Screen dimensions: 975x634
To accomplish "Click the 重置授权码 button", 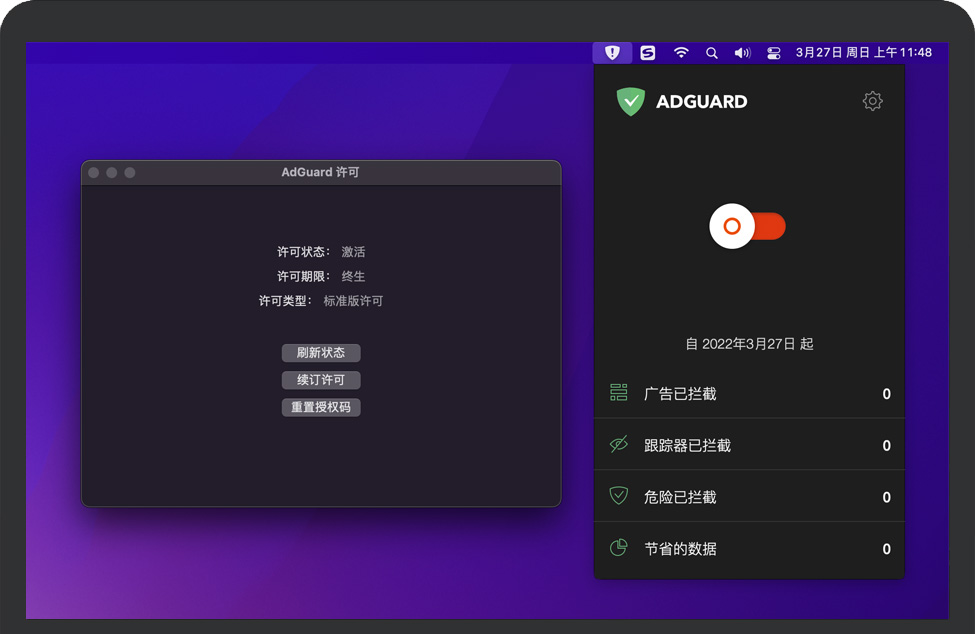I will 321,407.
